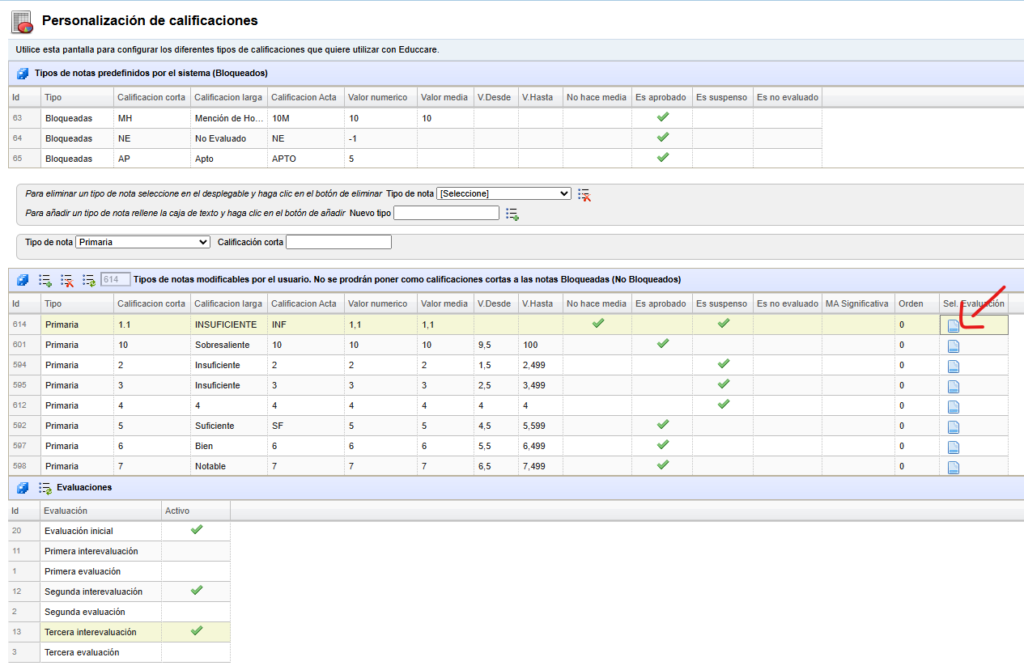The height and width of the screenshot is (670, 1024).
Task: Click the list icon in Evaluaciones header
Action: (45, 488)
